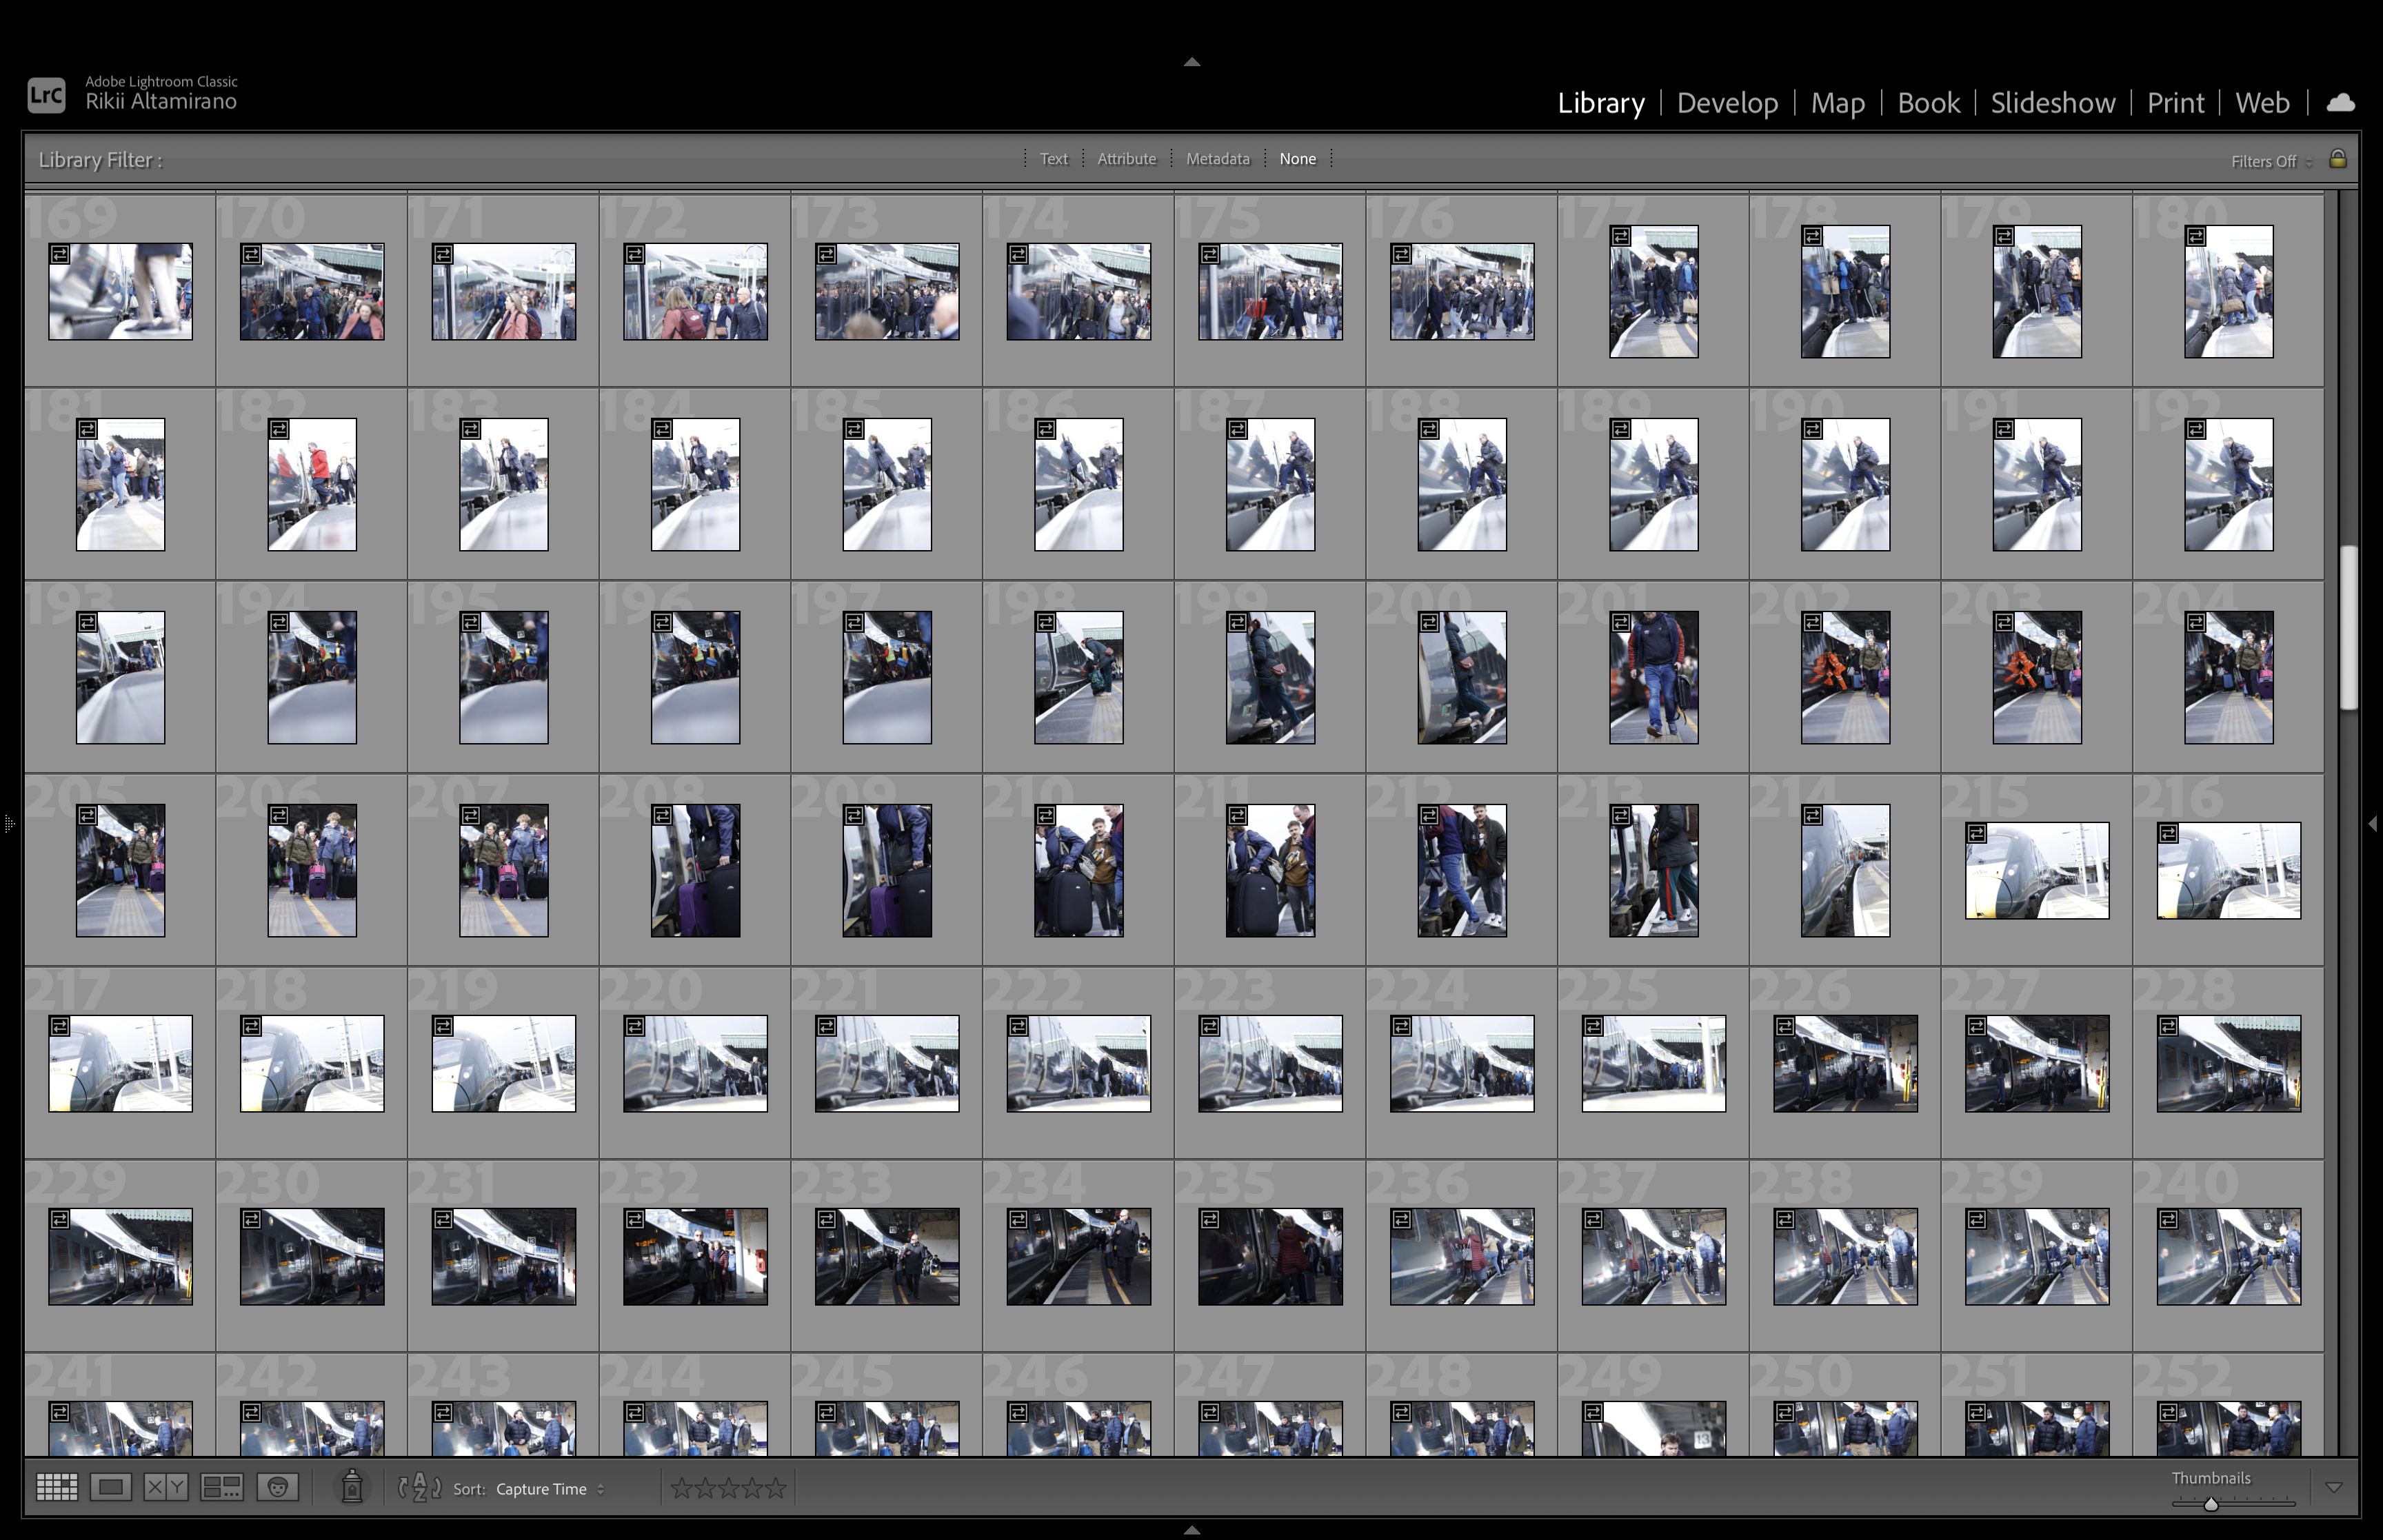2383x1540 pixels.
Task: Select photo thumbnail number 201
Action: (1653, 677)
